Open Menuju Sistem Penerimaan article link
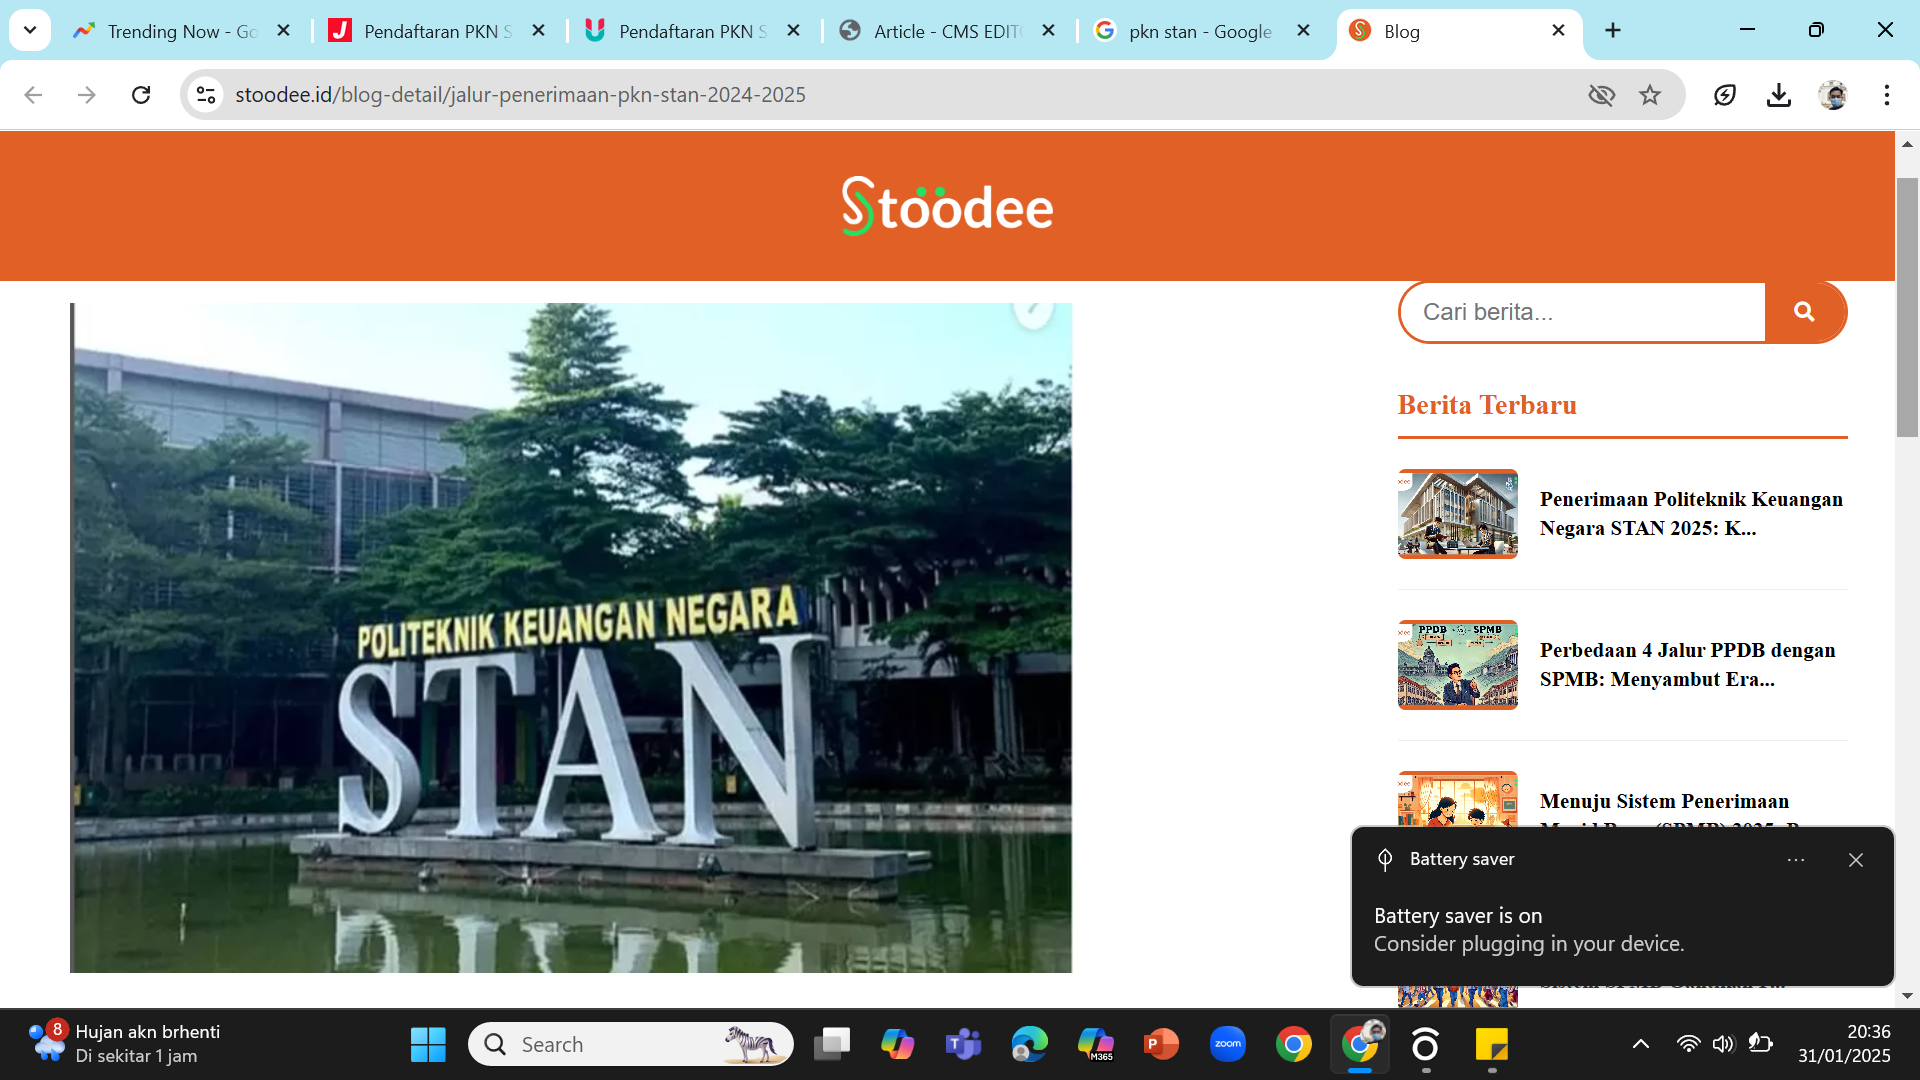 pyautogui.click(x=1664, y=801)
